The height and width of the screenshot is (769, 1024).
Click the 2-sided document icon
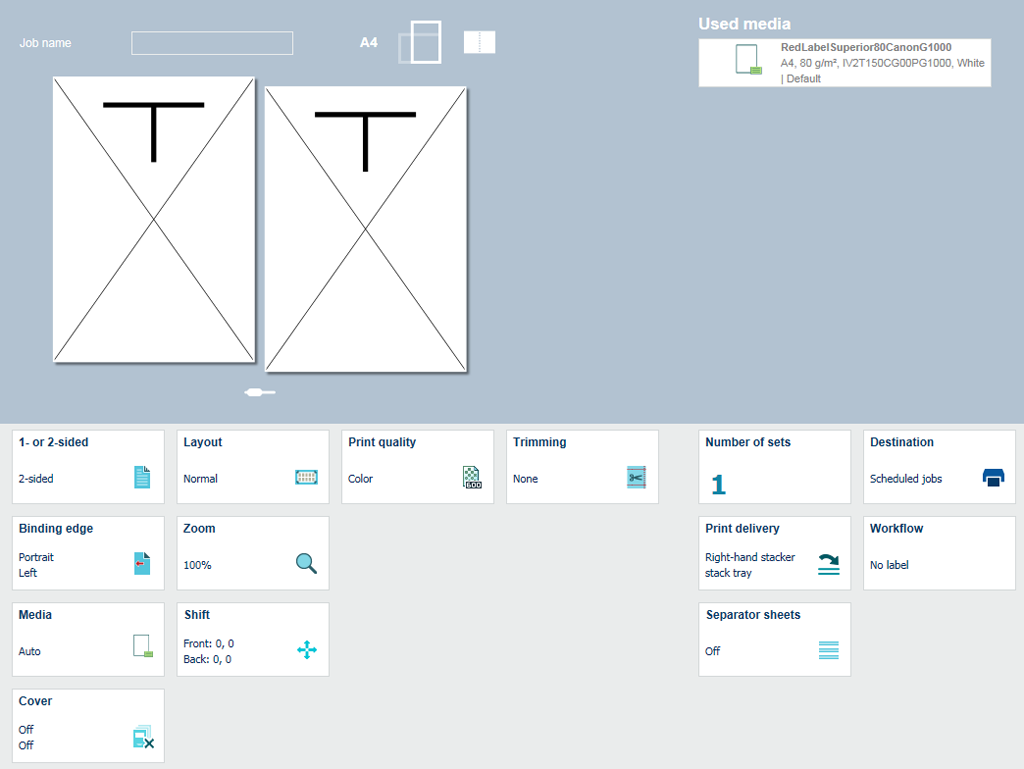pyautogui.click(x=142, y=478)
